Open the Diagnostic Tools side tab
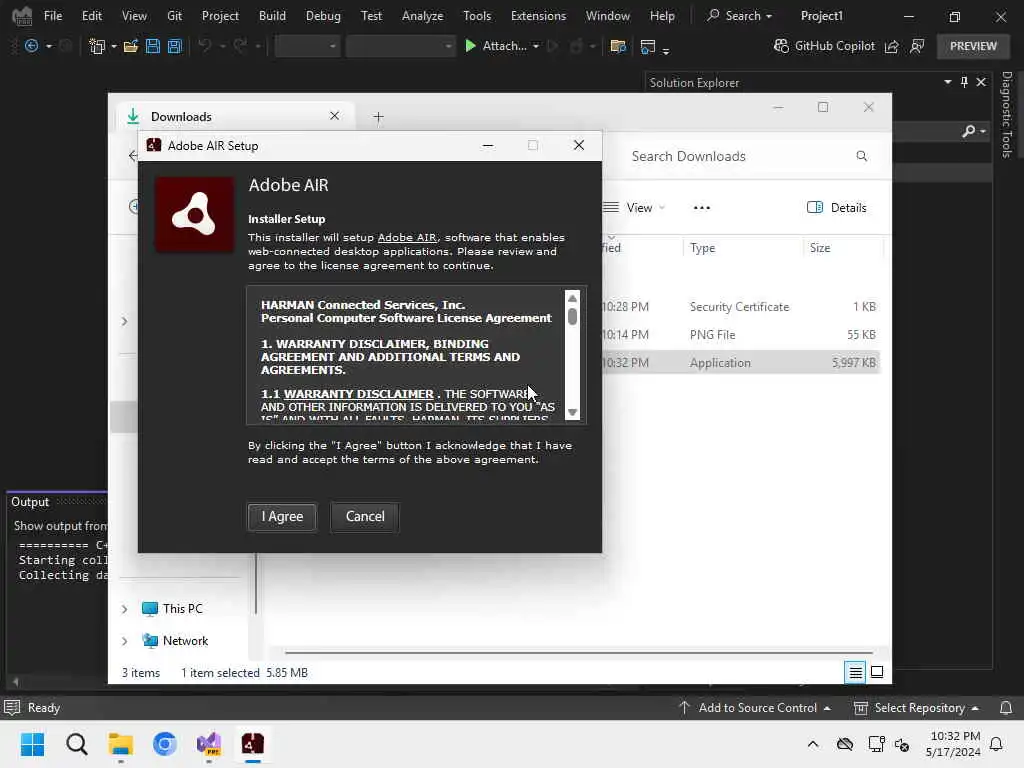The width and height of the screenshot is (1024, 768). pos(1006,114)
